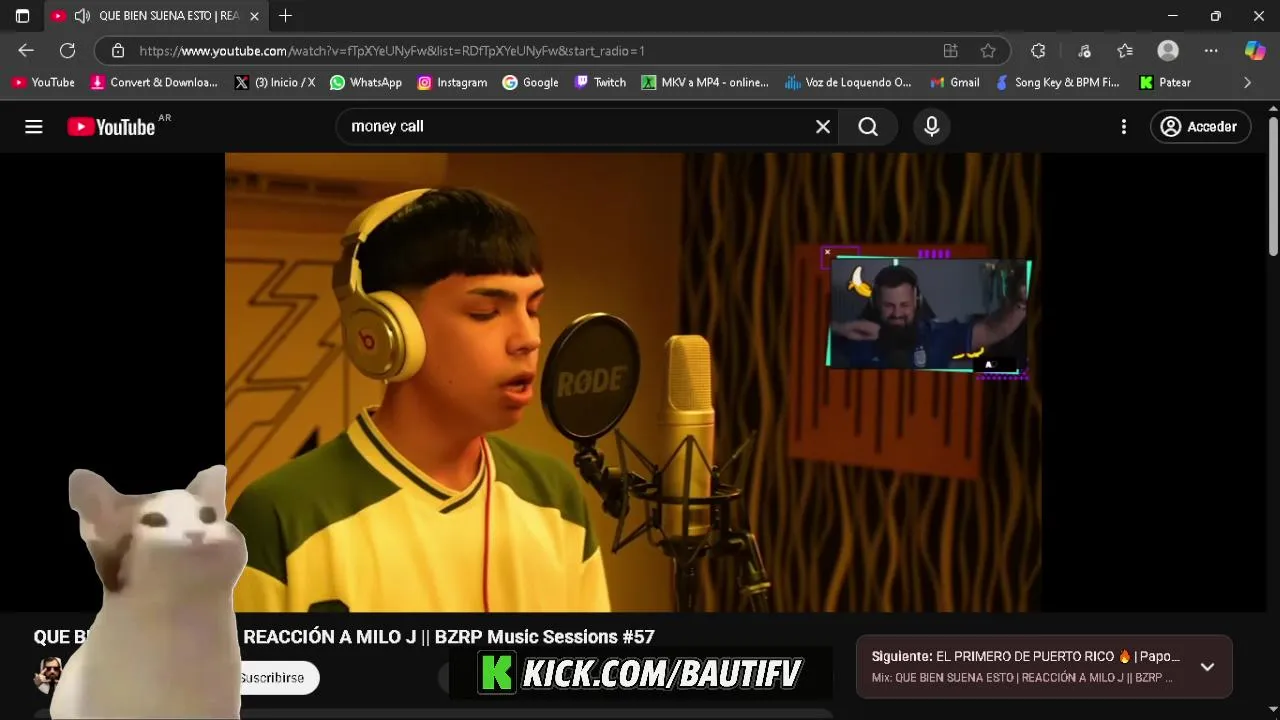
Task: Open the Twitch bookmark
Action: click(x=600, y=82)
